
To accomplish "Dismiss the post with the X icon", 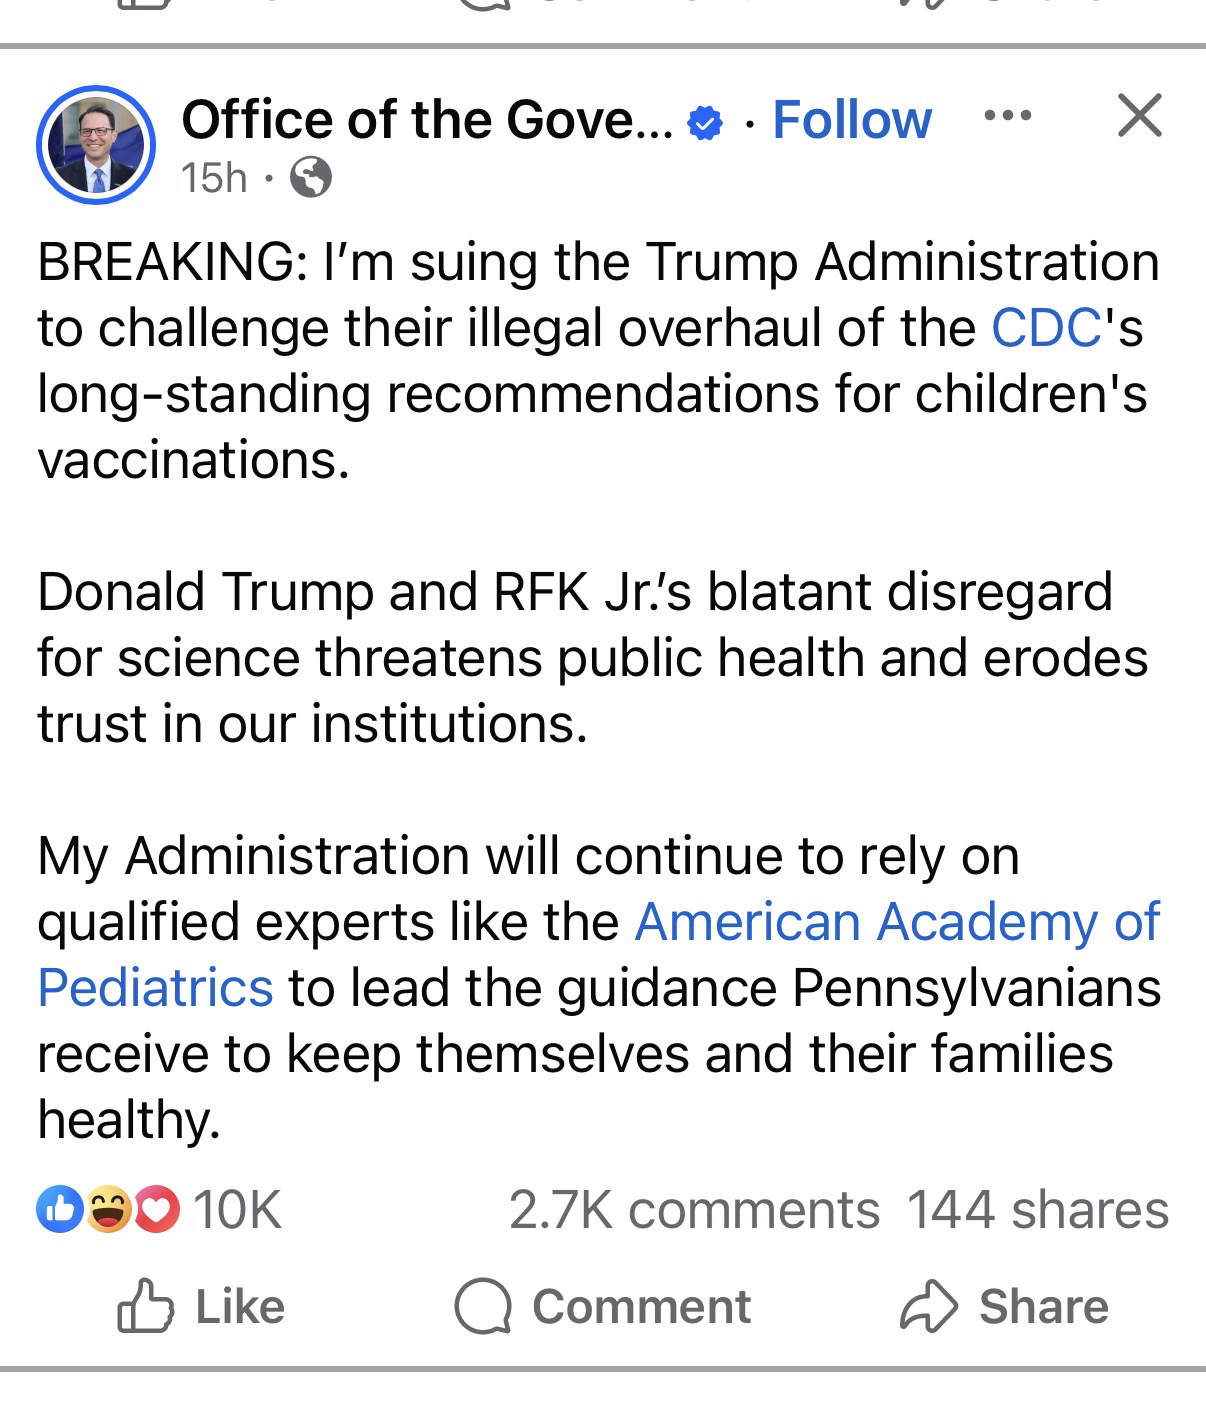I will point(1140,115).
